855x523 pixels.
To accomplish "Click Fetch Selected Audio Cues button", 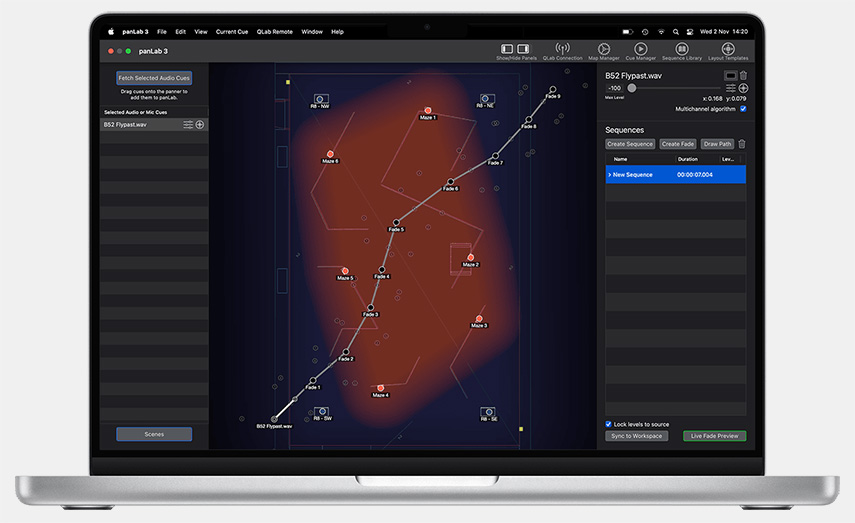I will click(154, 78).
